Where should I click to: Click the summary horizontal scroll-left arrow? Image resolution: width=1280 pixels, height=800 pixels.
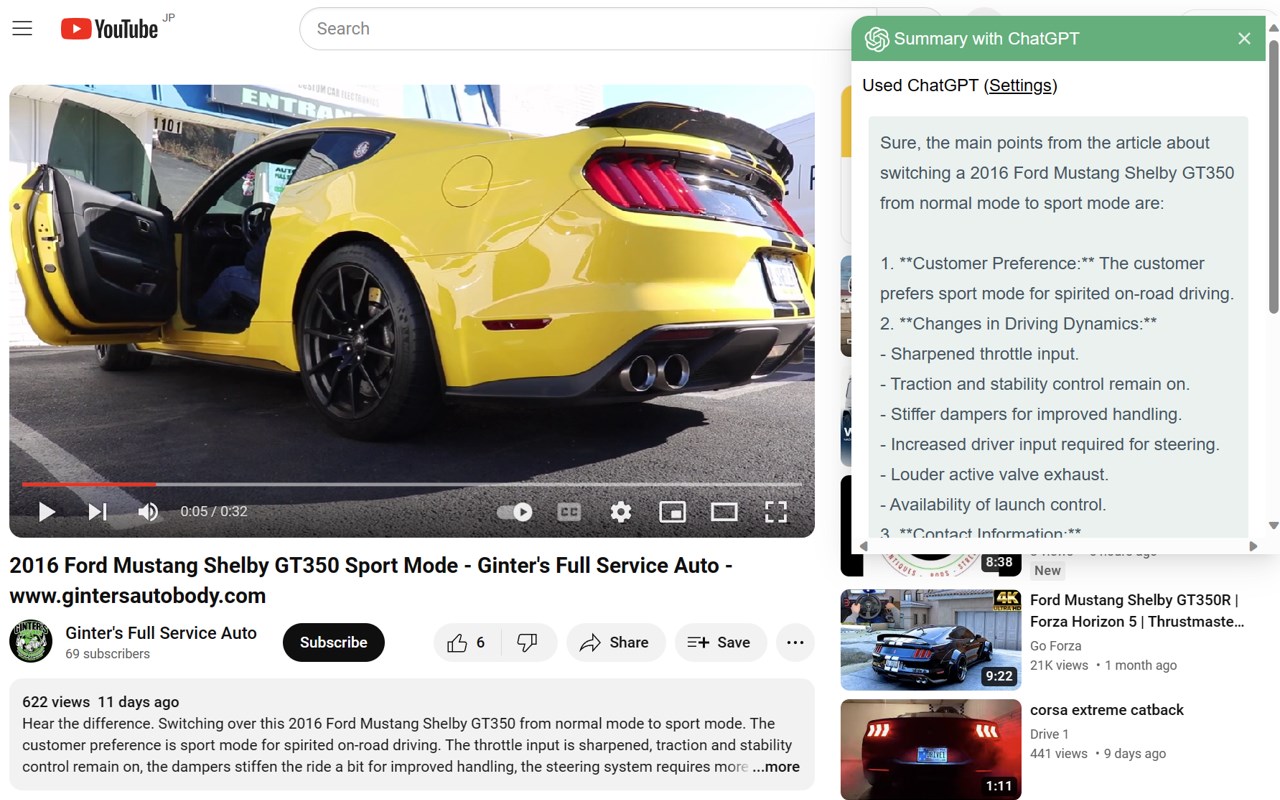click(864, 546)
